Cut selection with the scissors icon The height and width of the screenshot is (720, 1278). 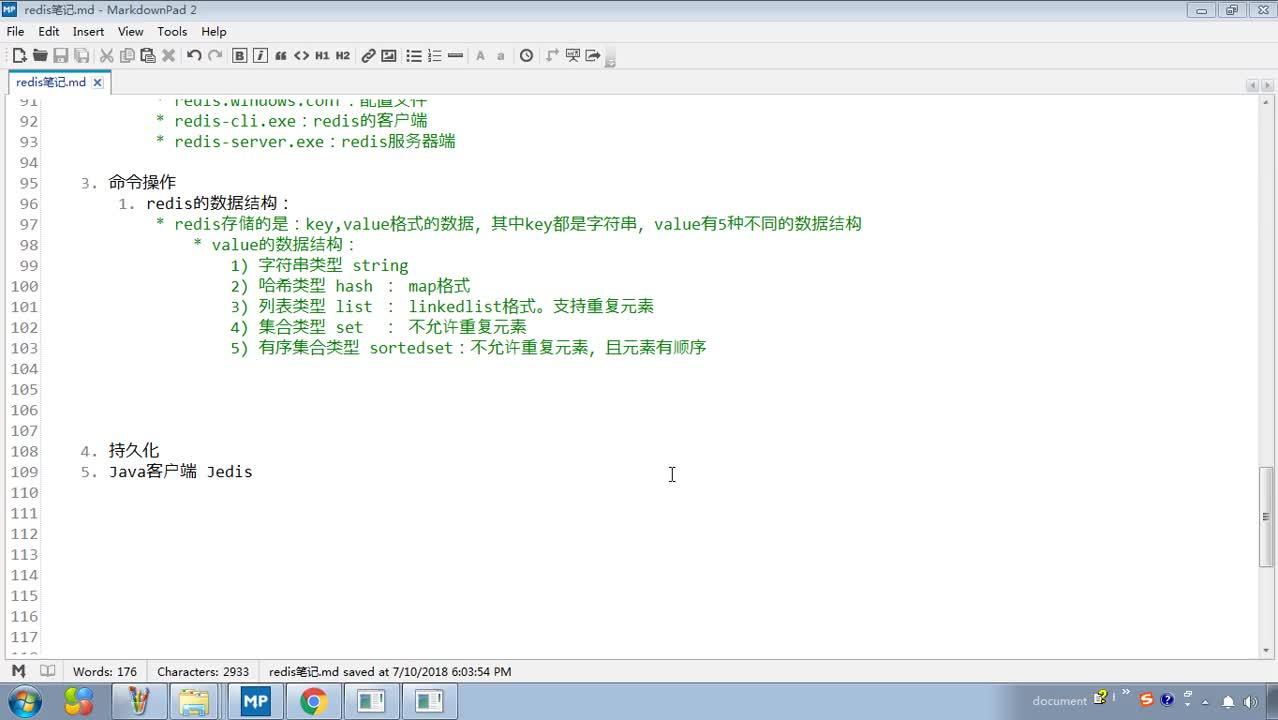click(x=106, y=56)
